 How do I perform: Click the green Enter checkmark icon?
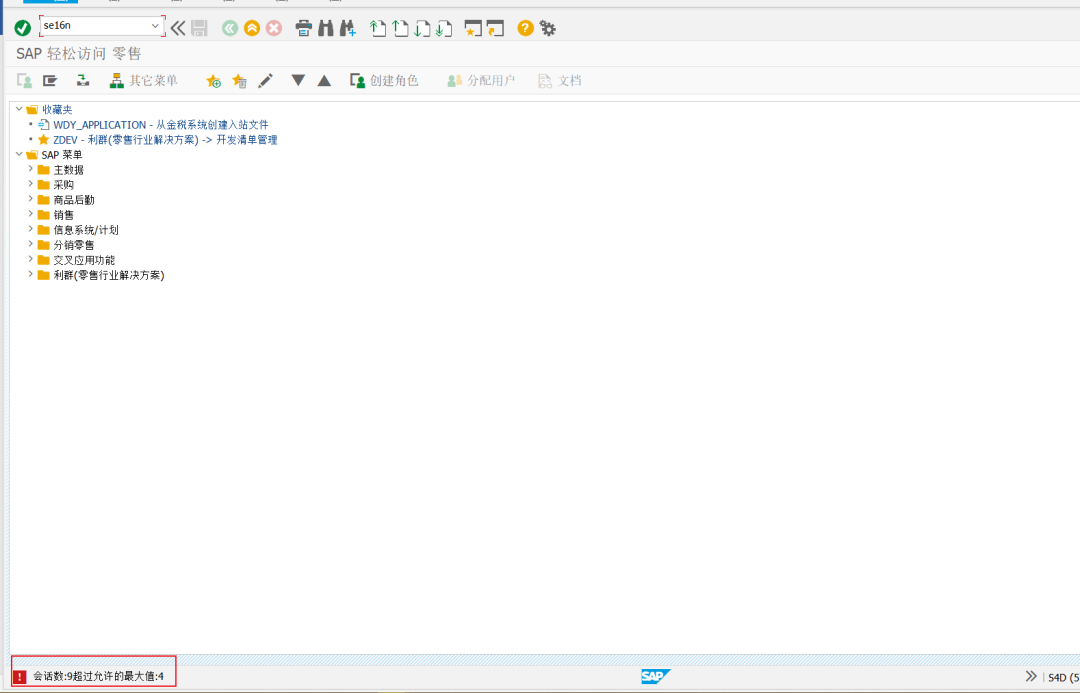click(23, 28)
